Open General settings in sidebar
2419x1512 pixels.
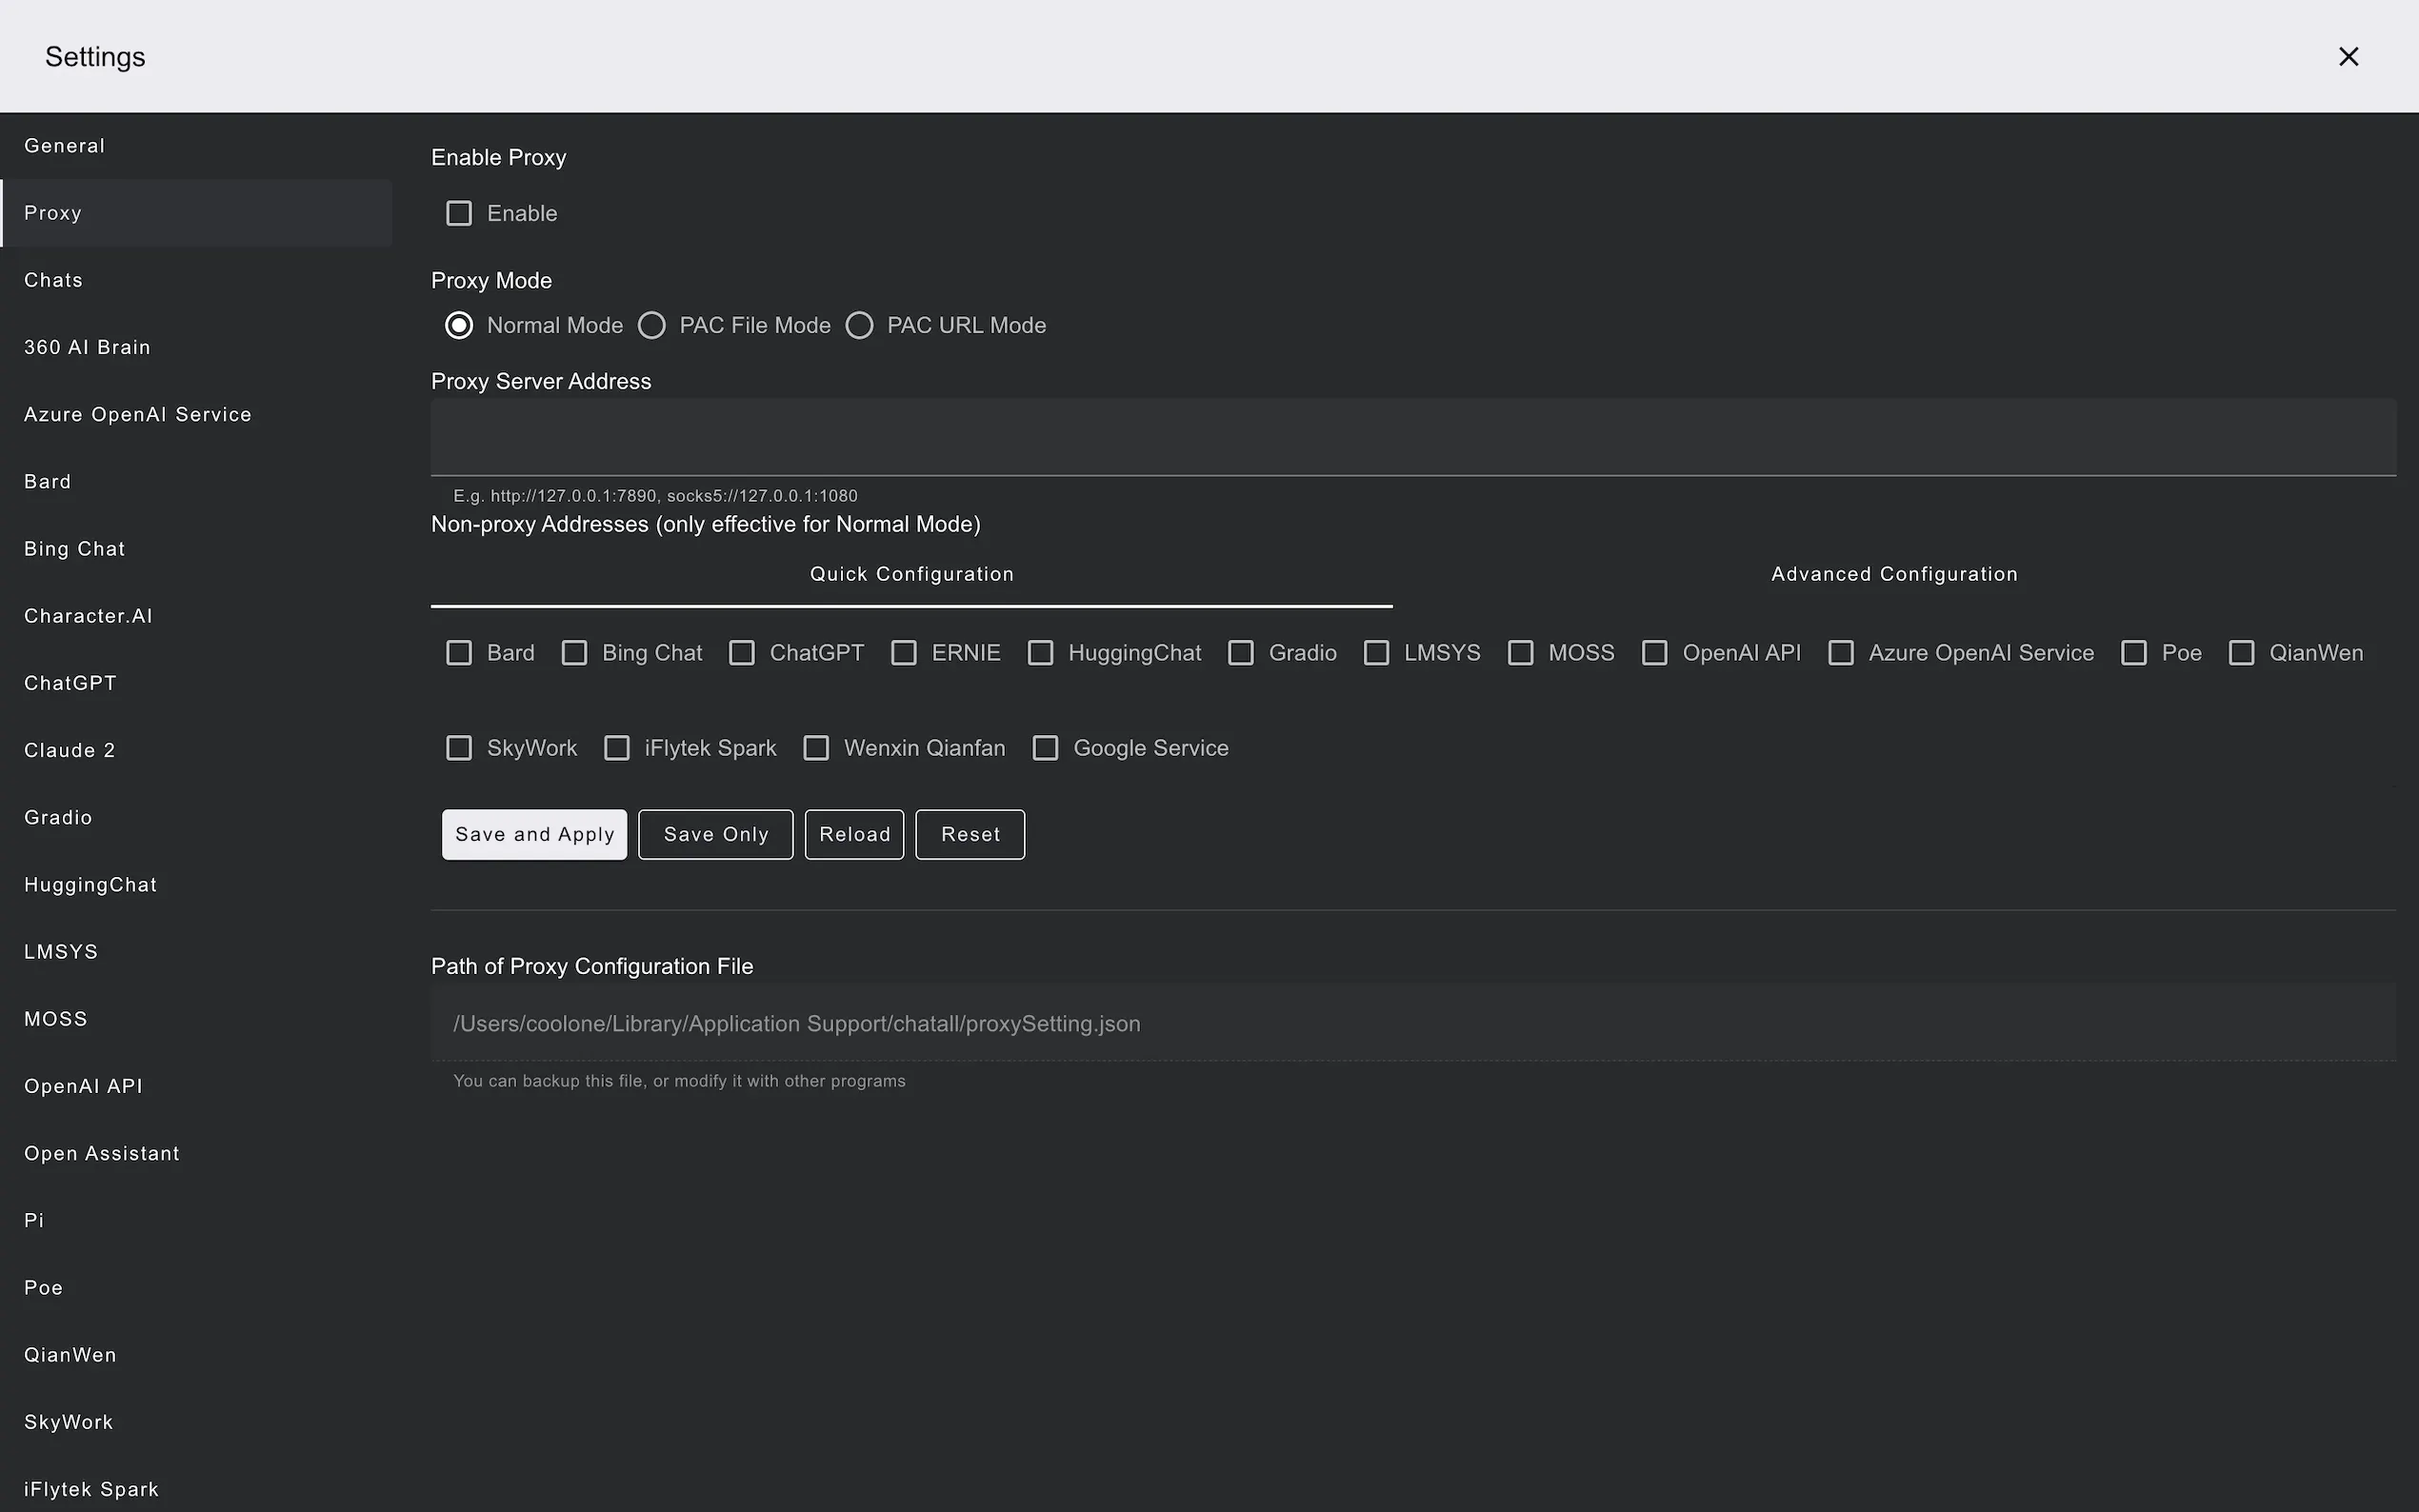[x=65, y=146]
